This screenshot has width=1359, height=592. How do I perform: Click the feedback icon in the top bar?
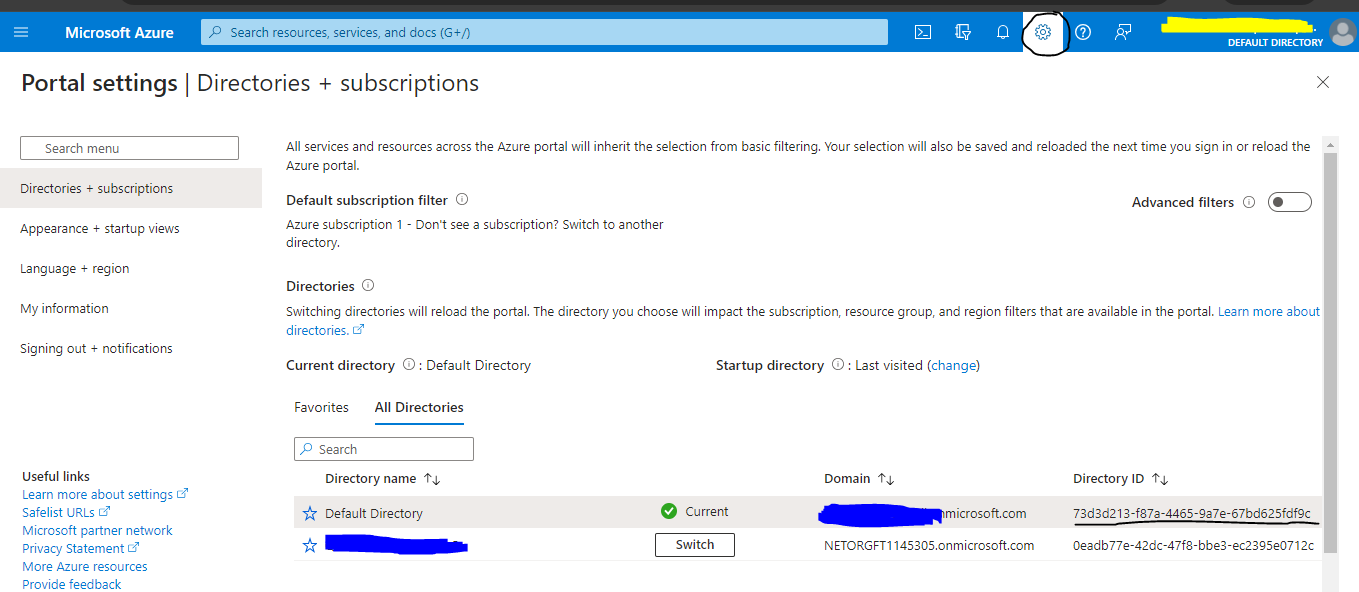click(1122, 31)
